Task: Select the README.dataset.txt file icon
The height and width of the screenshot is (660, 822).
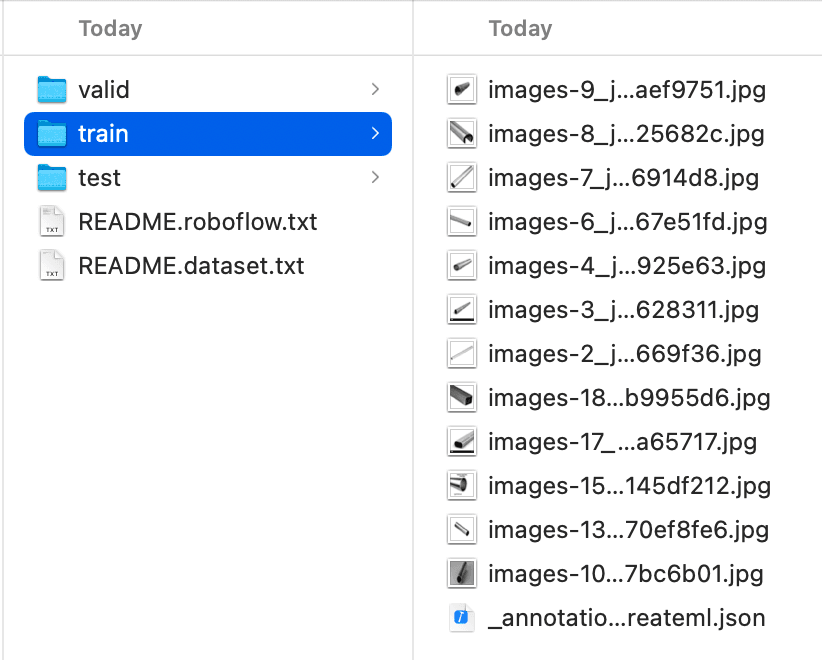Action: click(x=52, y=265)
